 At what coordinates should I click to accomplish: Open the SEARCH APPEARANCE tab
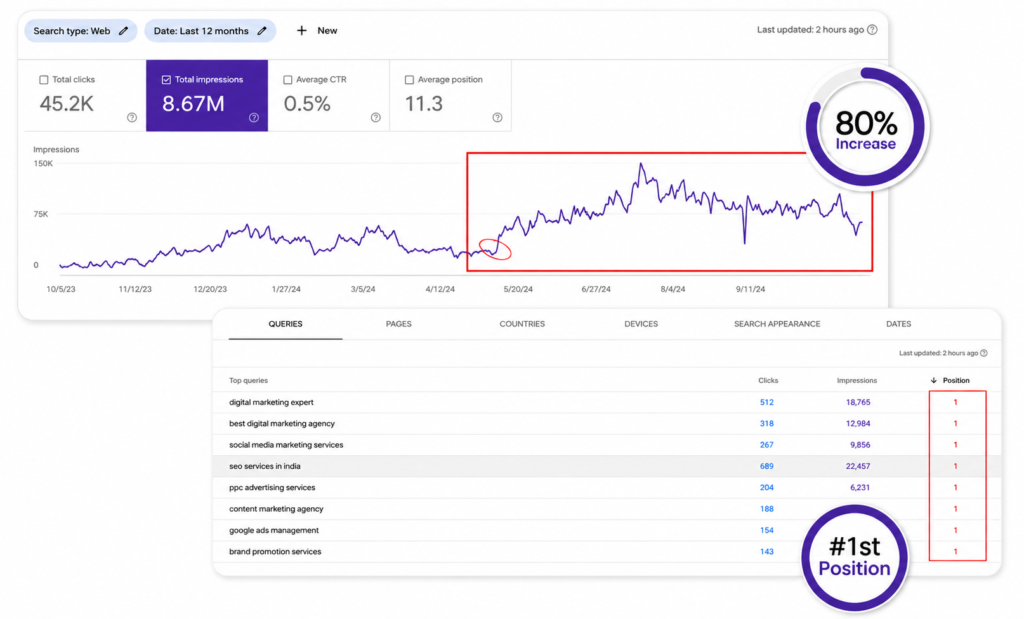pos(776,324)
